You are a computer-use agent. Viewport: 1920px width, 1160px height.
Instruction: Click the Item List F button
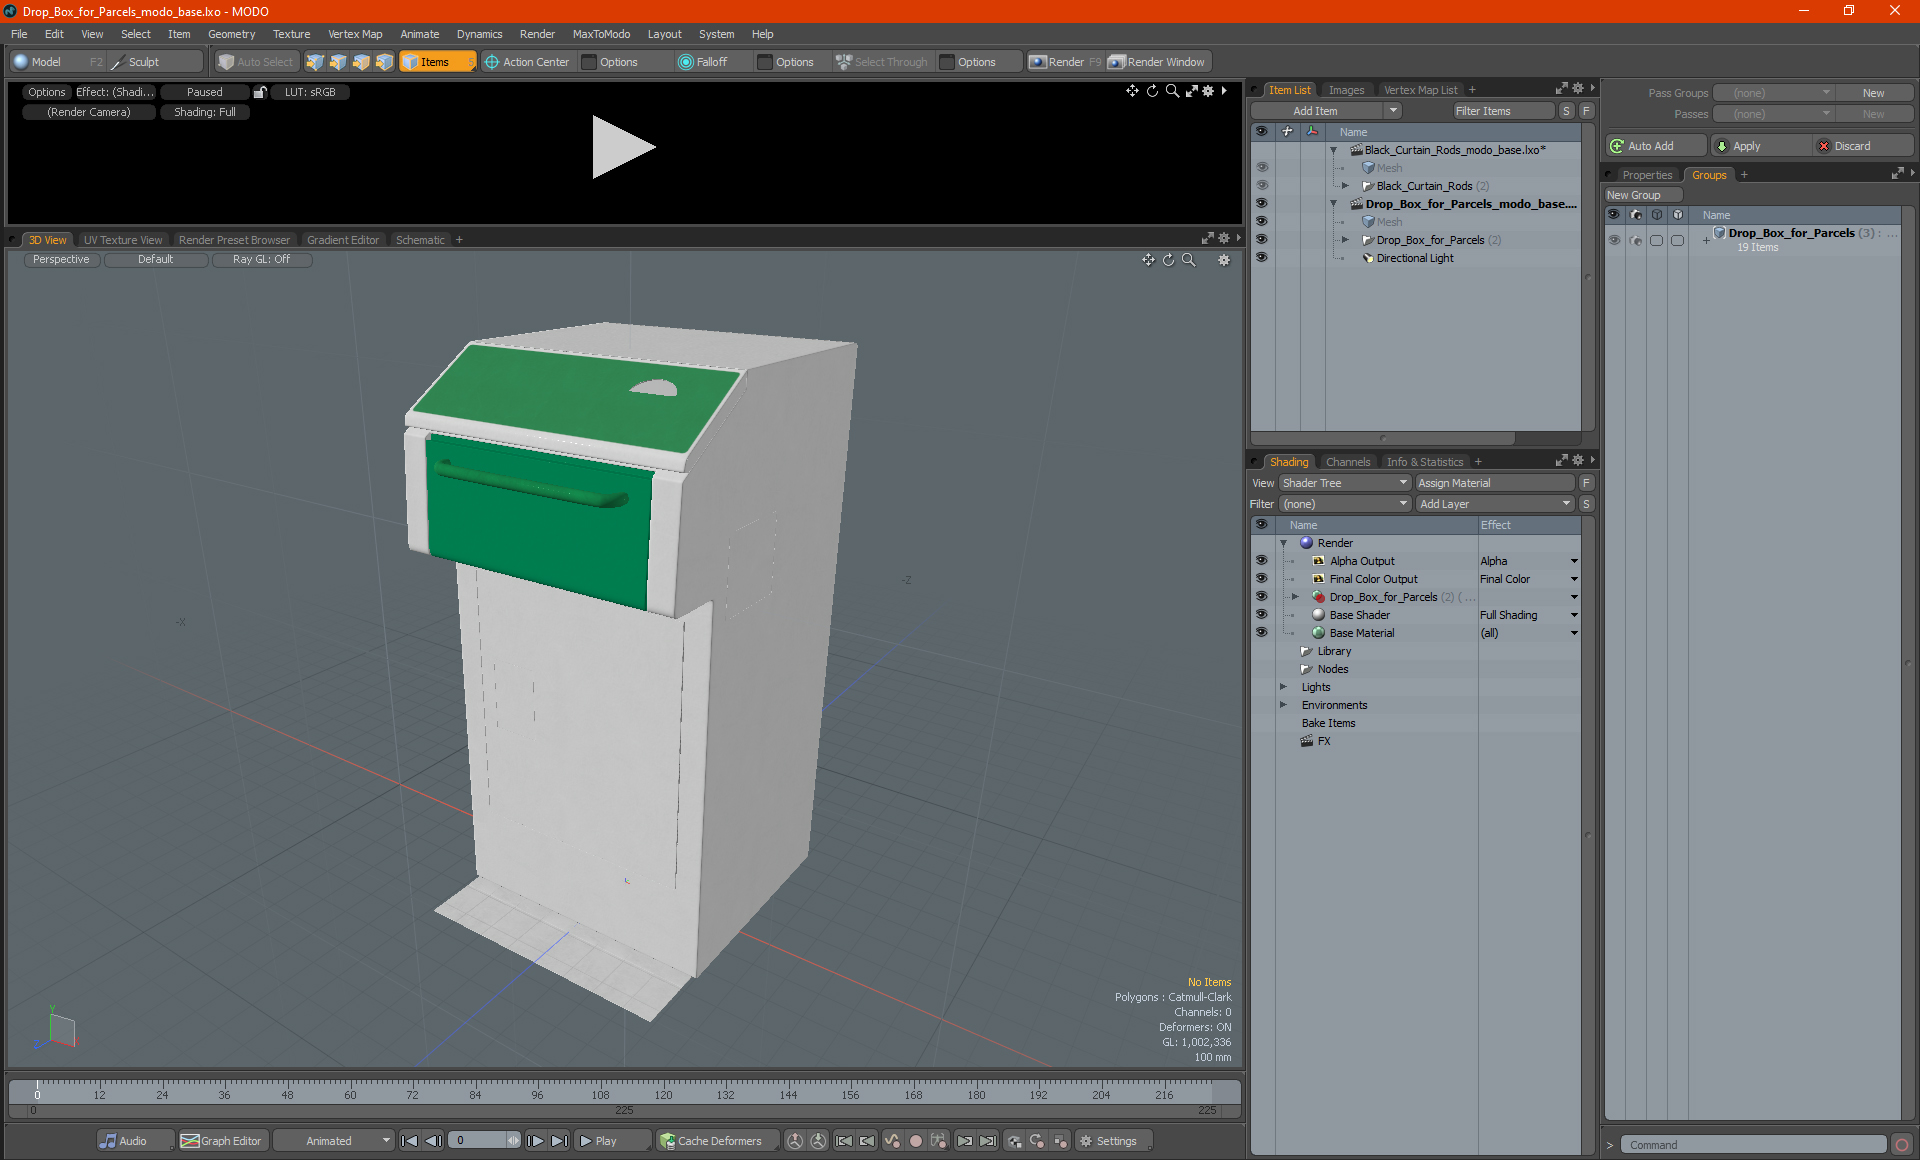pos(1586,111)
